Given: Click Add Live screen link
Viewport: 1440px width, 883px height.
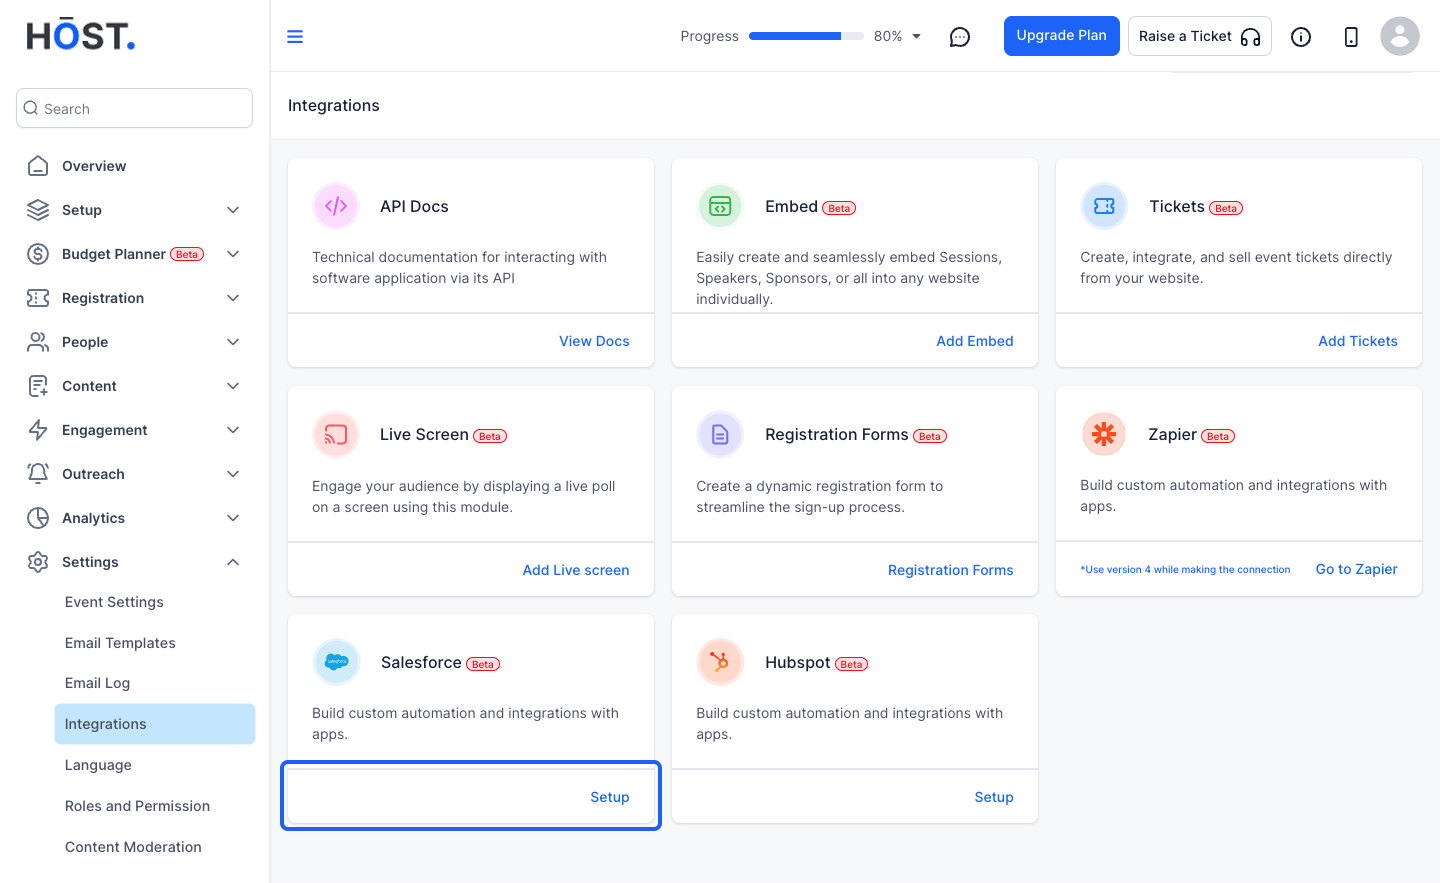Looking at the screenshot, I should (x=576, y=570).
